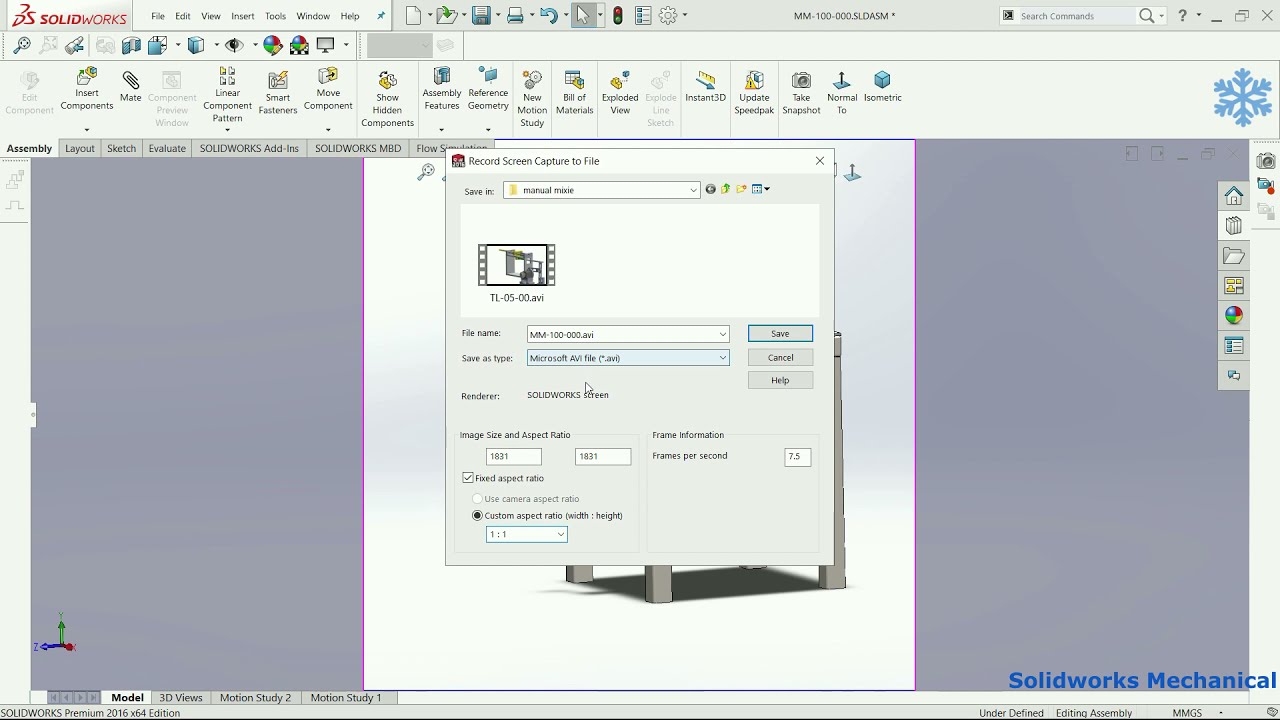Open Appearances color ball in task pane
Screen dimensions: 1280x720
[x=1234, y=315]
